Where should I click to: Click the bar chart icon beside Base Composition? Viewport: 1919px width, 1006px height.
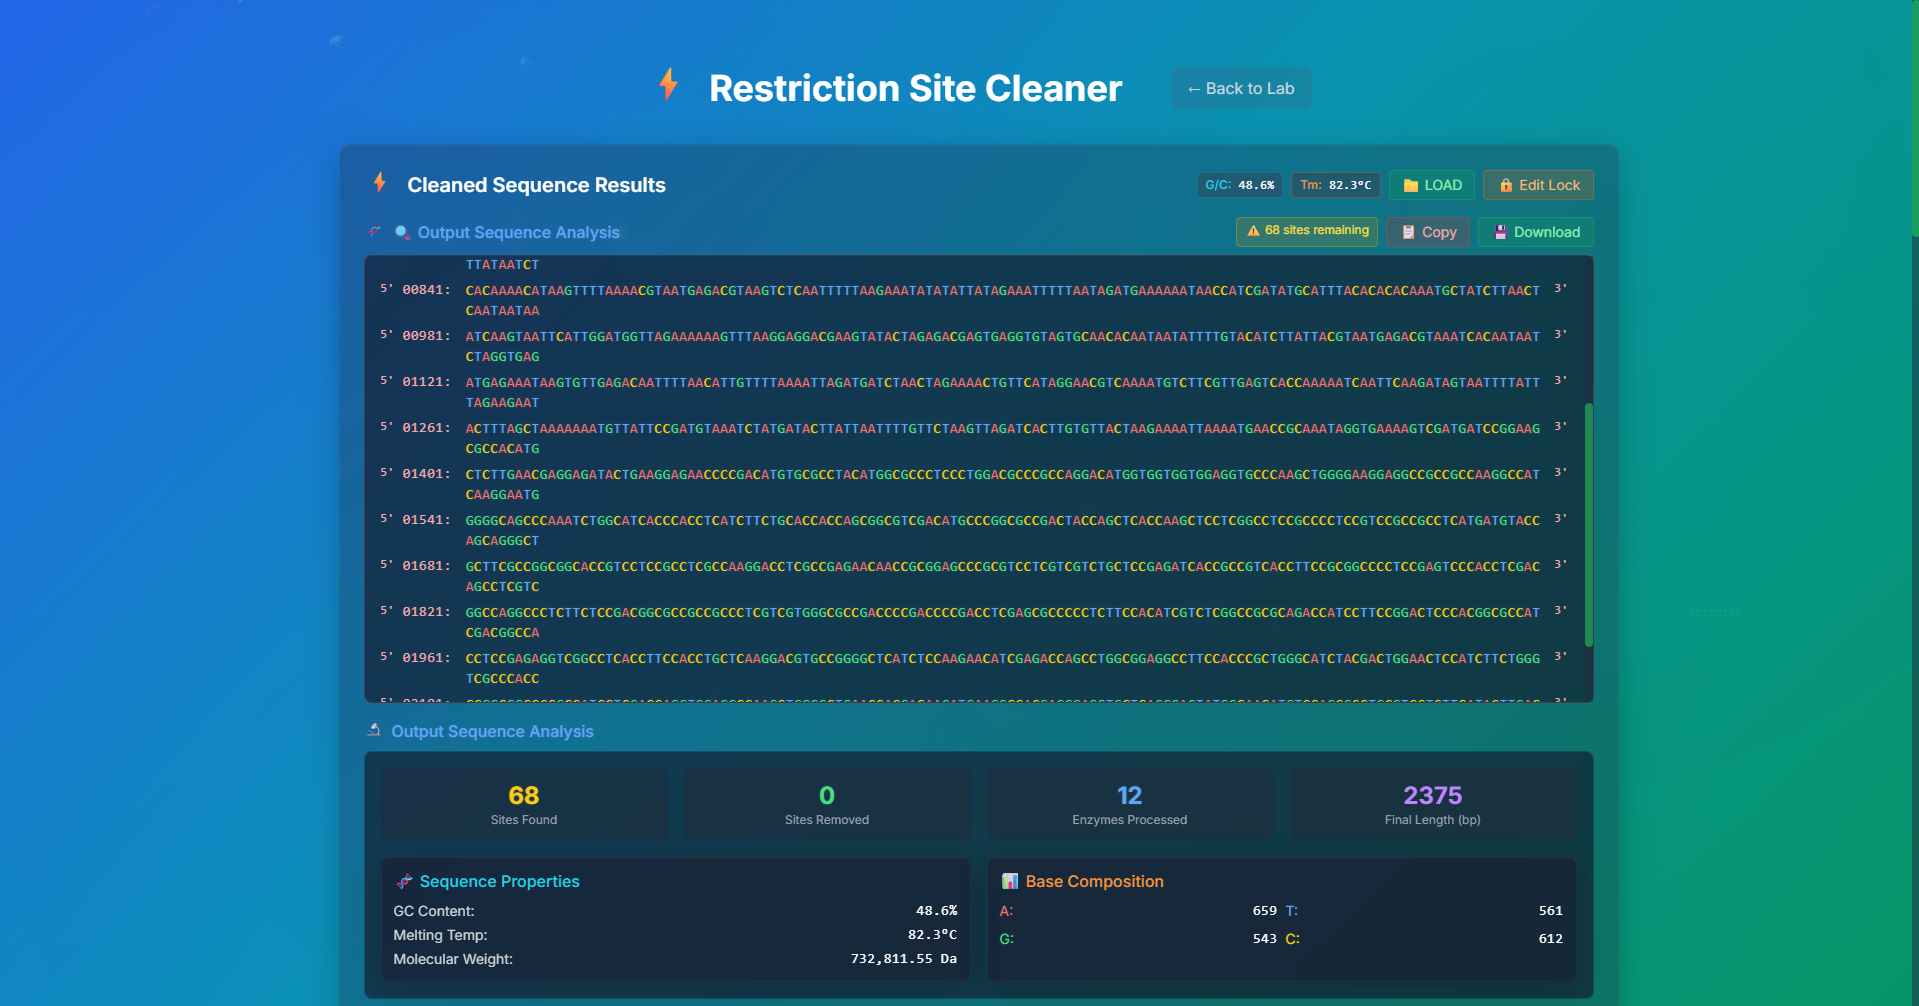coord(1010,881)
